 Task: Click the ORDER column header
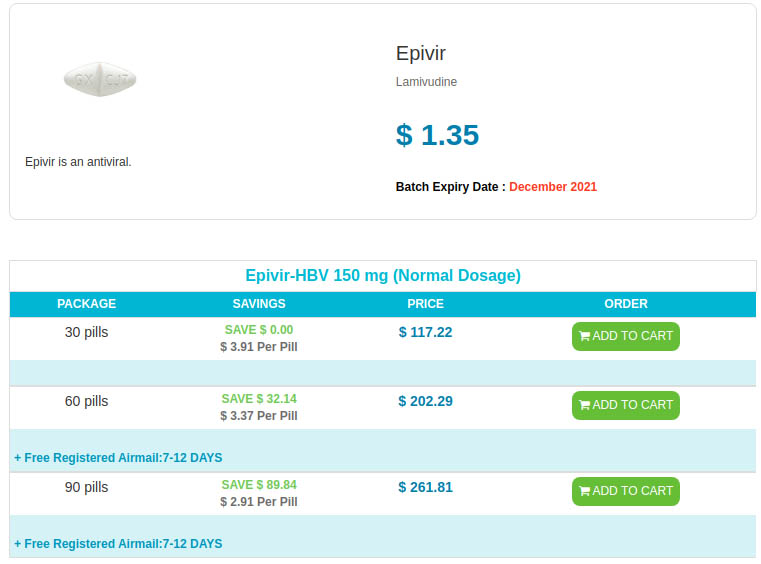pos(626,304)
